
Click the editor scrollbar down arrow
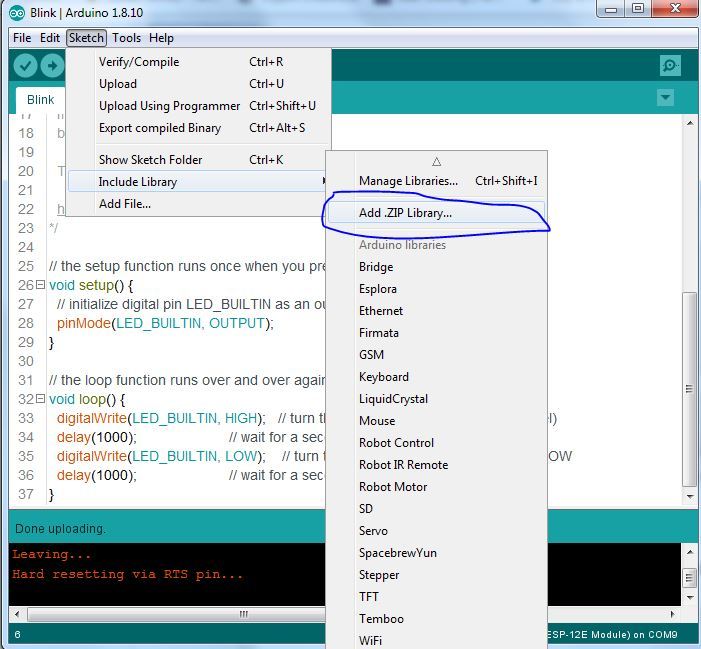coord(690,497)
